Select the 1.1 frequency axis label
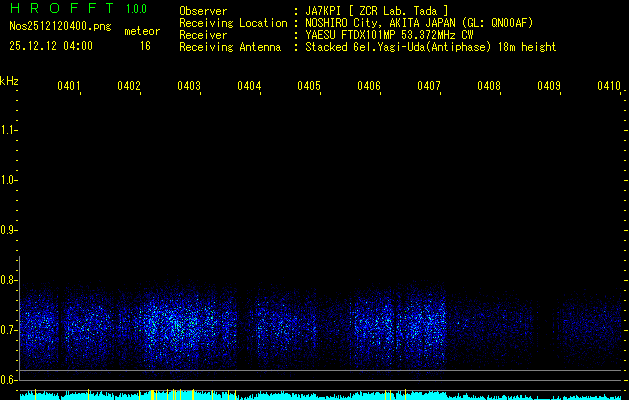 pos(9,130)
